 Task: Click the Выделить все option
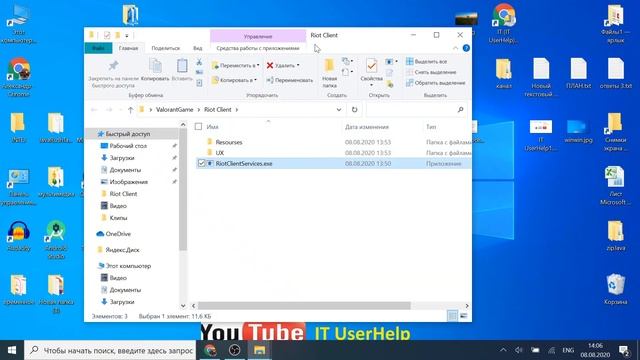click(x=426, y=62)
